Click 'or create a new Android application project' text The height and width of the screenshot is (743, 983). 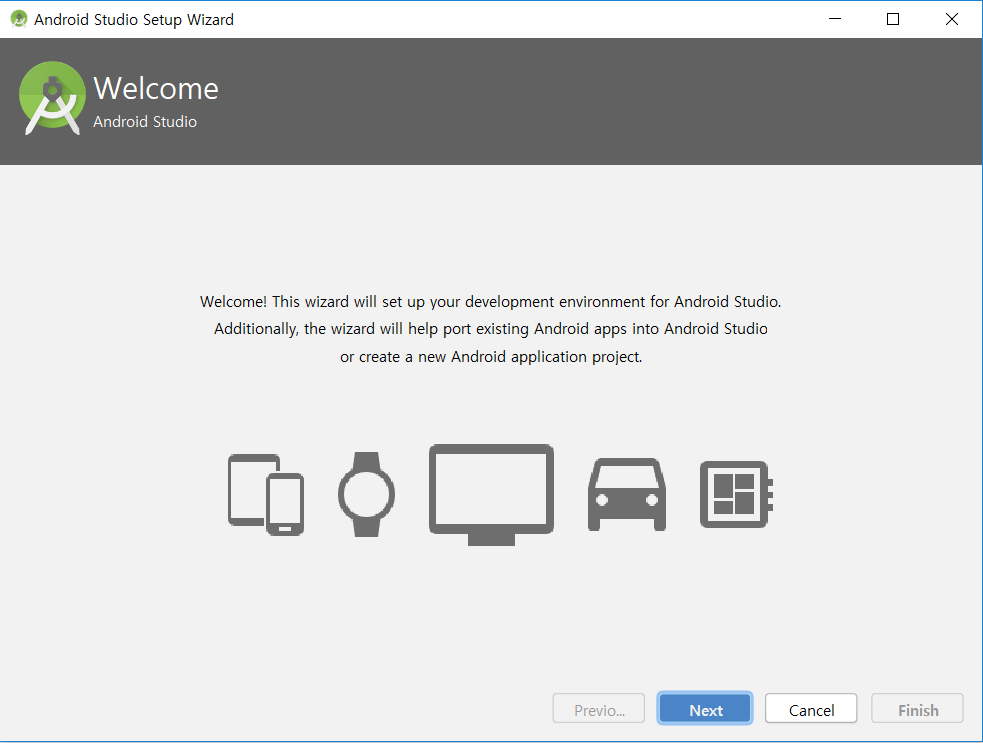tap(491, 357)
